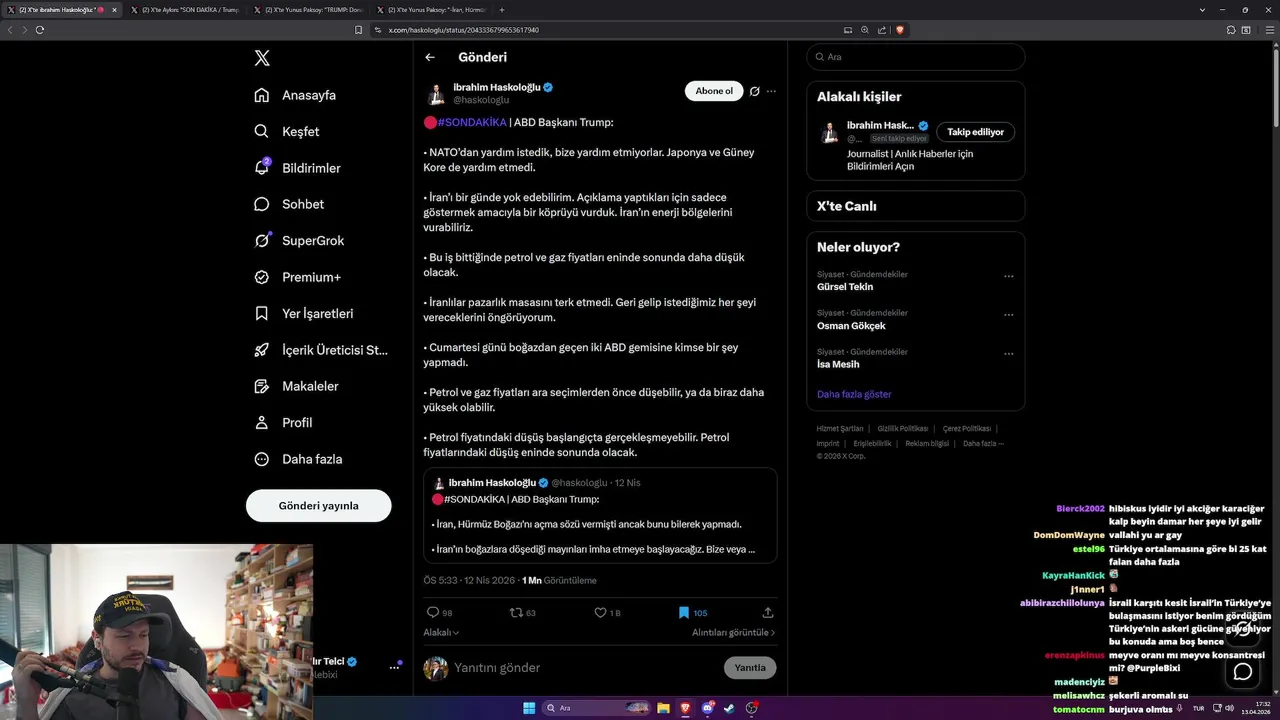Open Sohbet chat section
Viewport: 1280px width, 720px height.
289,204
